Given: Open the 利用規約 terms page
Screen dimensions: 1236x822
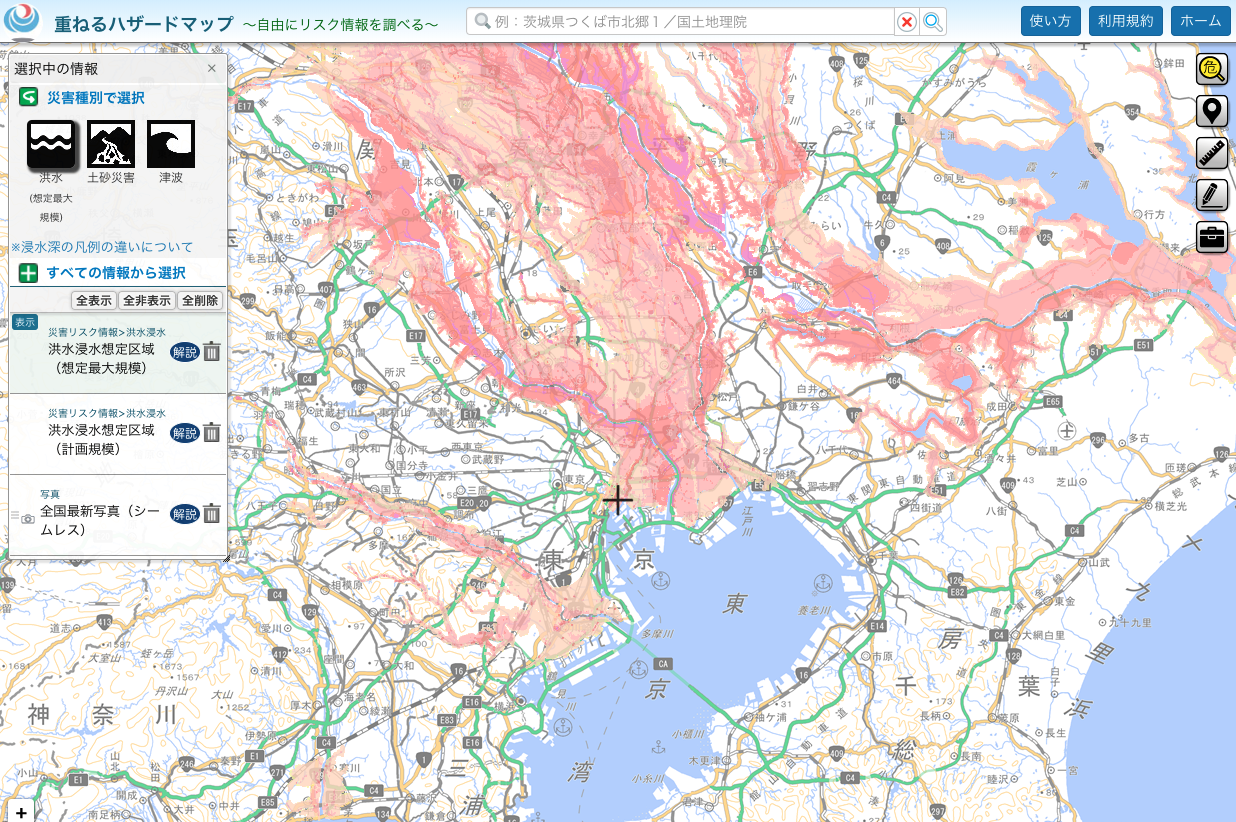Looking at the screenshot, I should (x=1126, y=21).
